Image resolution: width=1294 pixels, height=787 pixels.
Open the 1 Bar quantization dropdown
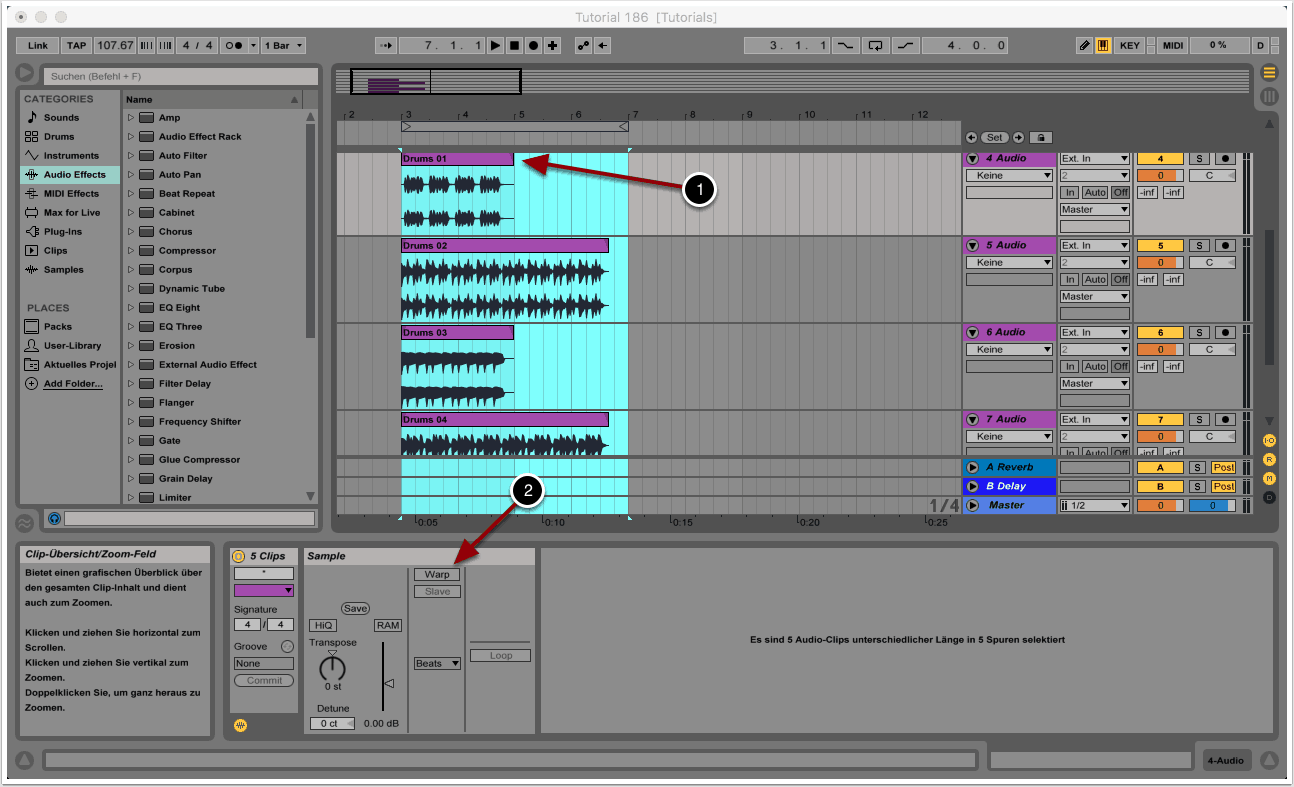coord(285,46)
